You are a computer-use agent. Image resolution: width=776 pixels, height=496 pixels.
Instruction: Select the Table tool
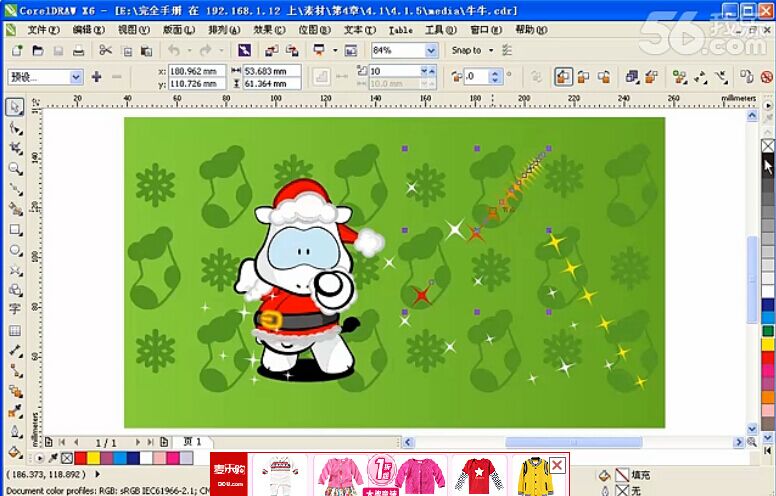[x=15, y=330]
